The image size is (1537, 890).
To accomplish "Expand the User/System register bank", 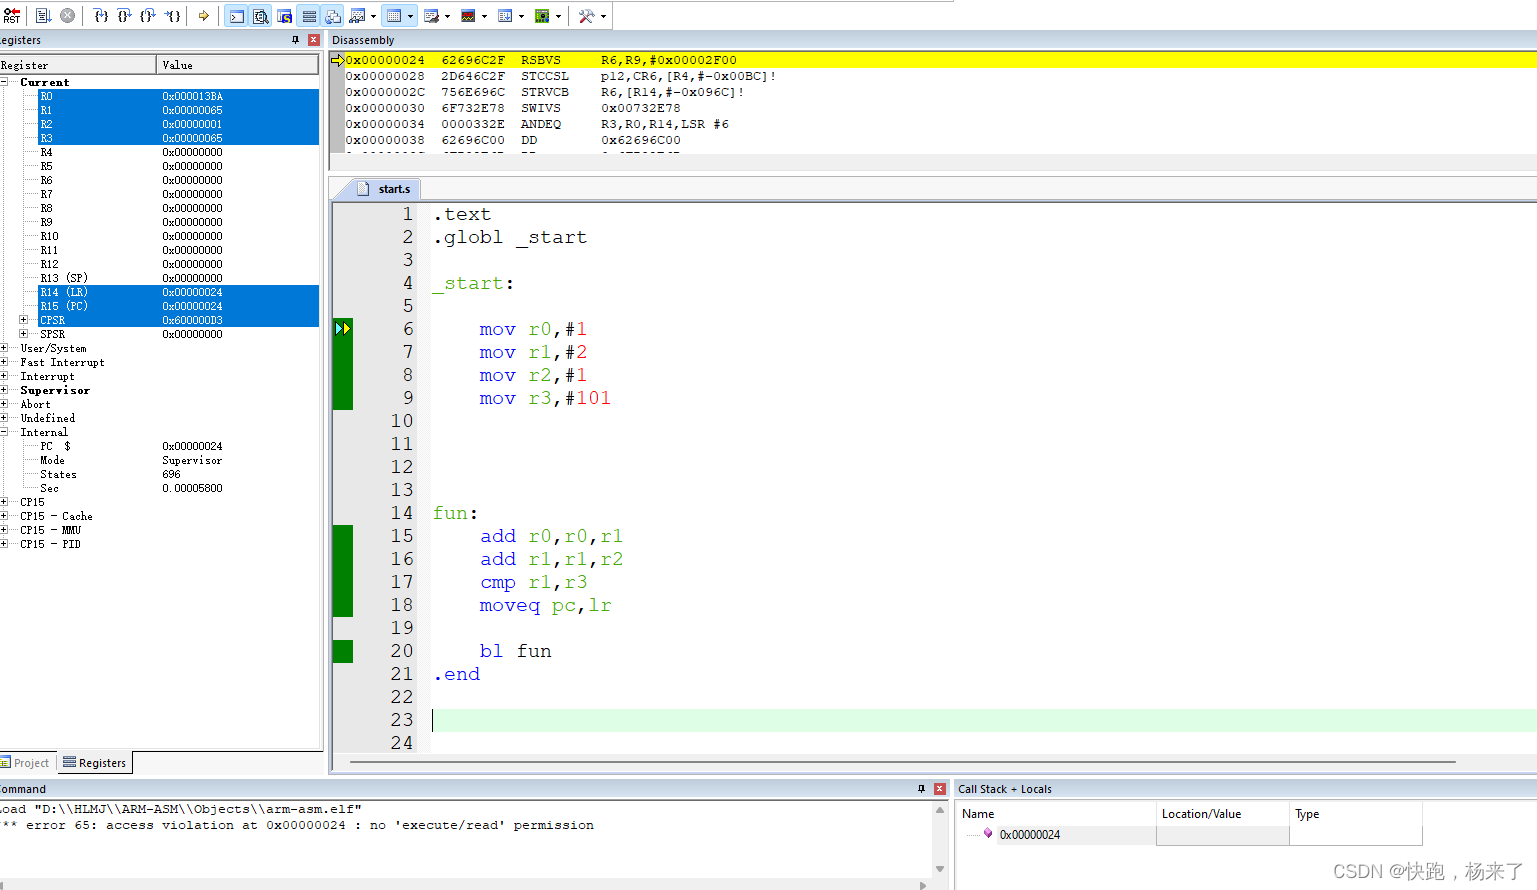I will [x=4, y=348].
